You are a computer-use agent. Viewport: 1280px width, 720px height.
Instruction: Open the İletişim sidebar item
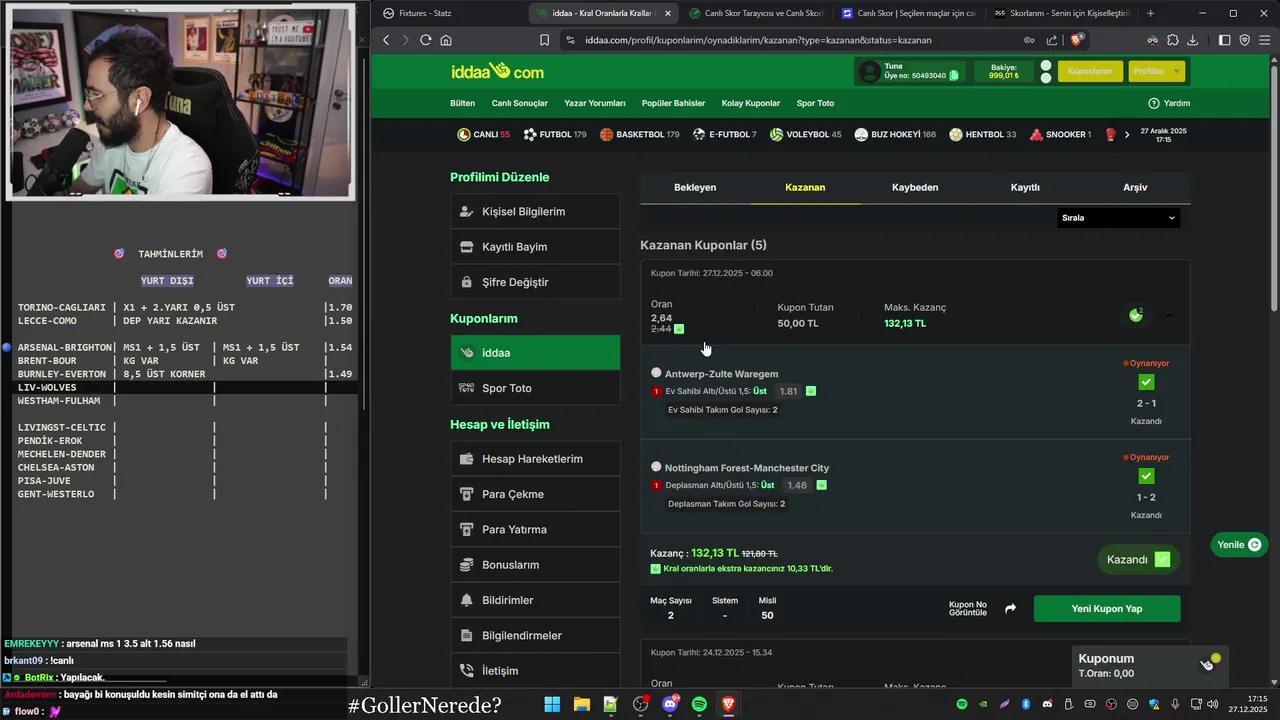coord(535,670)
